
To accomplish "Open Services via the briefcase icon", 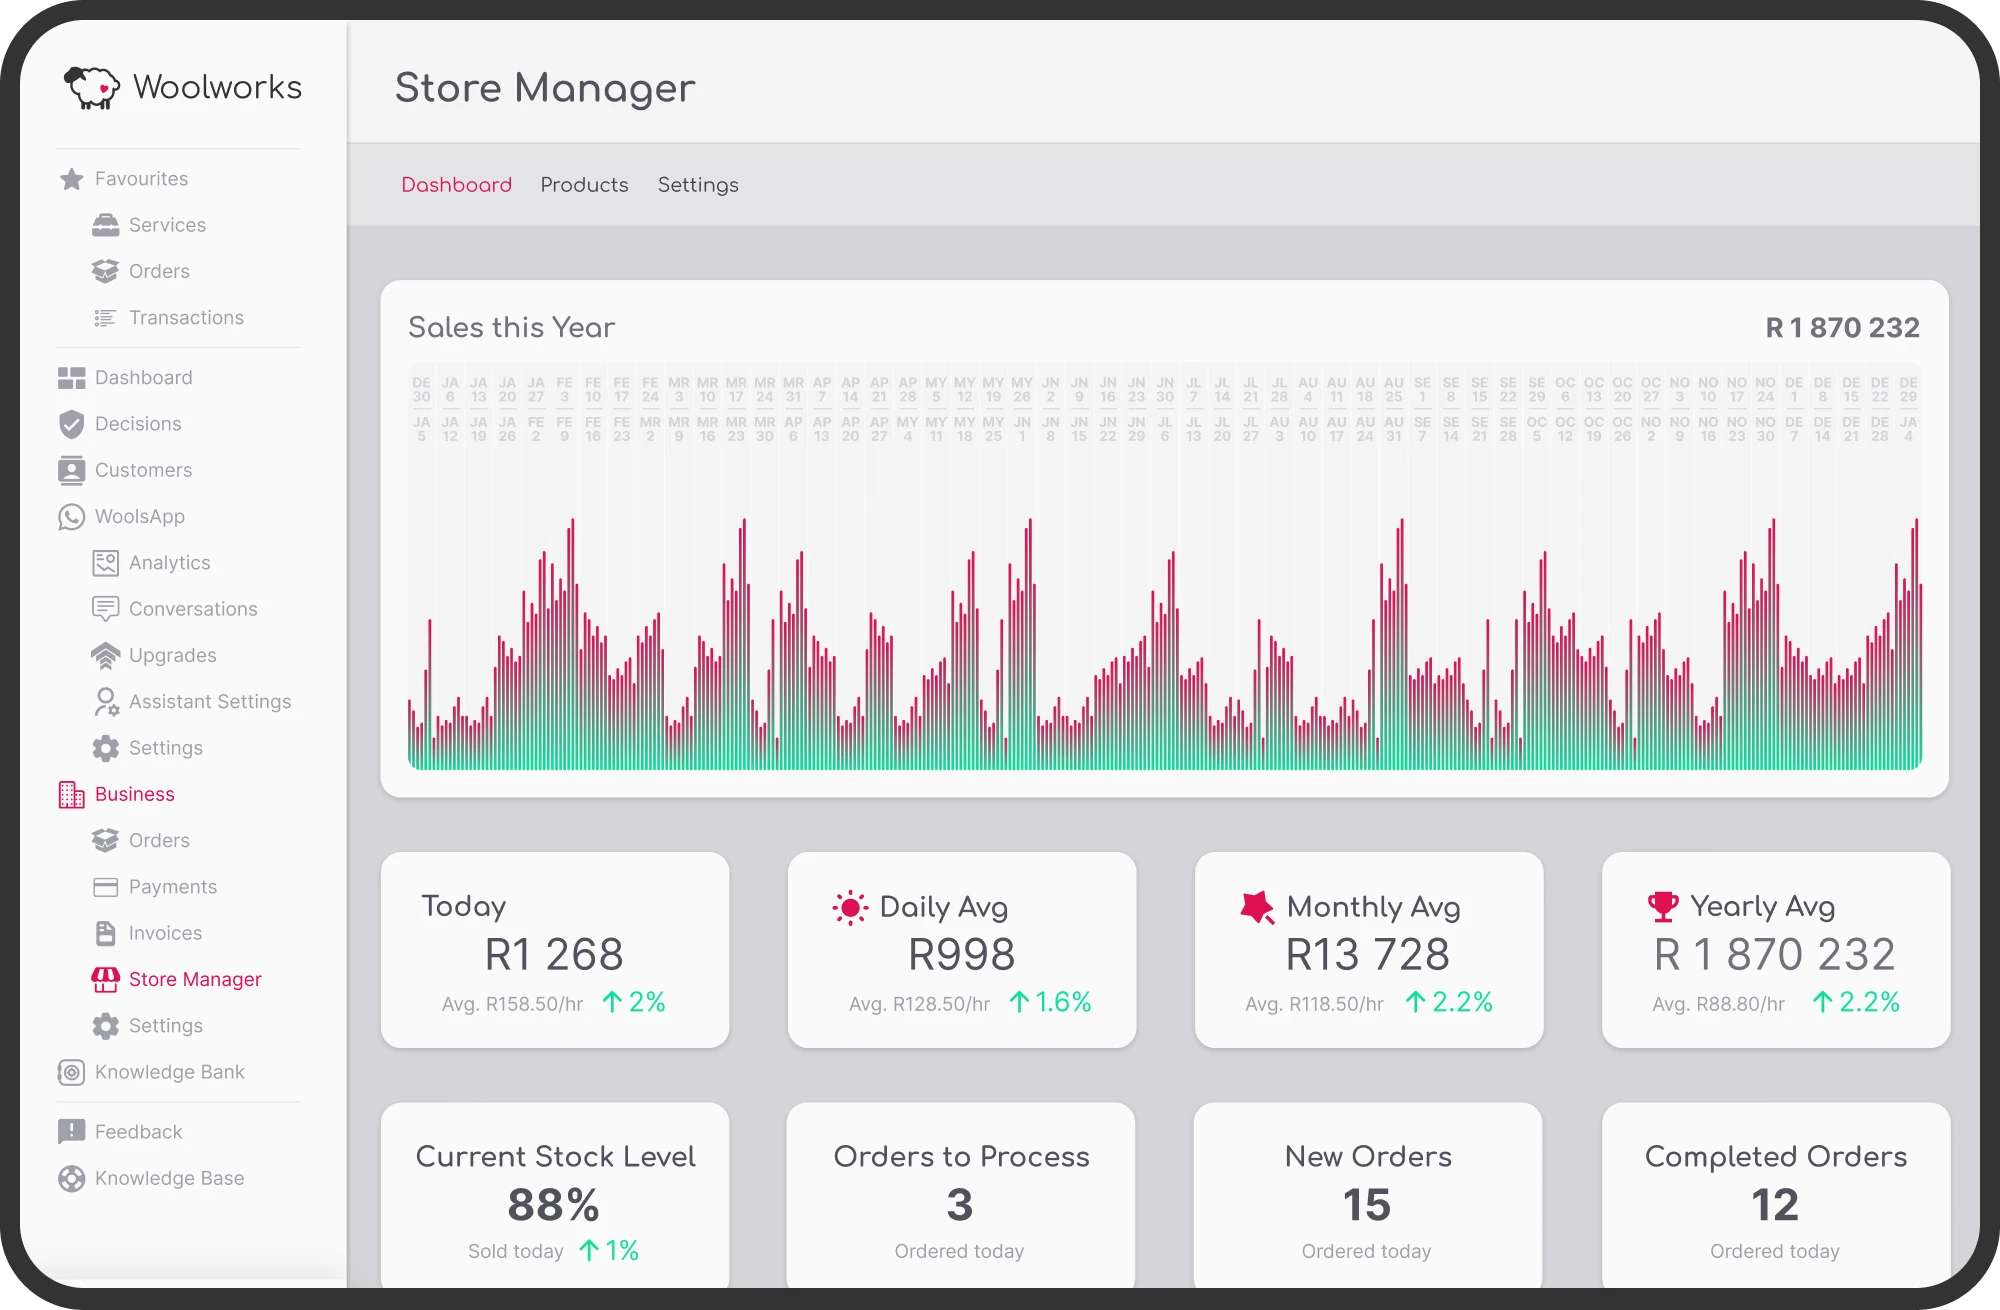I will click(x=105, y=224).
